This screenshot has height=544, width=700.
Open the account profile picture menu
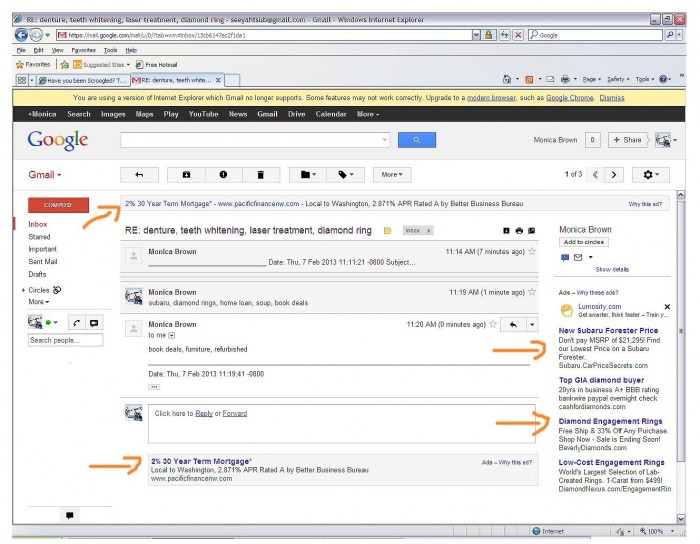coord(666,140)
